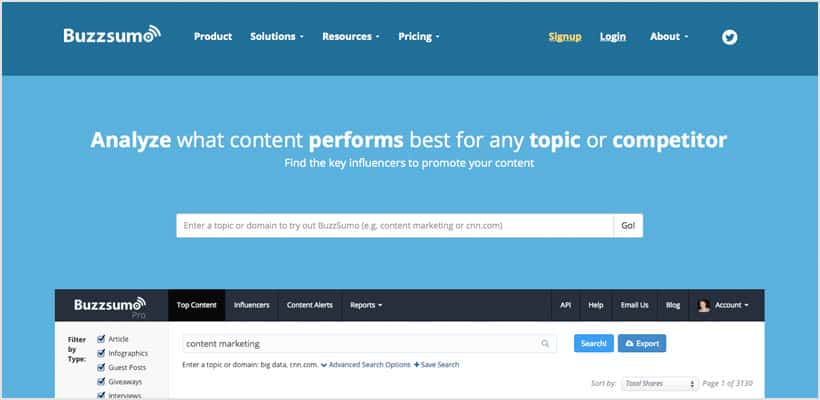Click the Buzzsumo logo in header
Screen dimensions: 820x400
click(x=112, y=35)
